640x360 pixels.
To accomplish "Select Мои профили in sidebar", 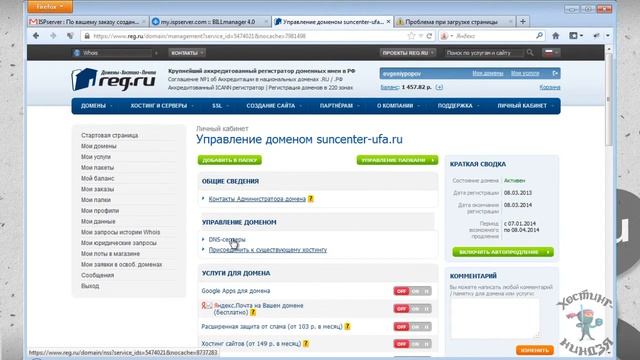I will coord(100,211).
